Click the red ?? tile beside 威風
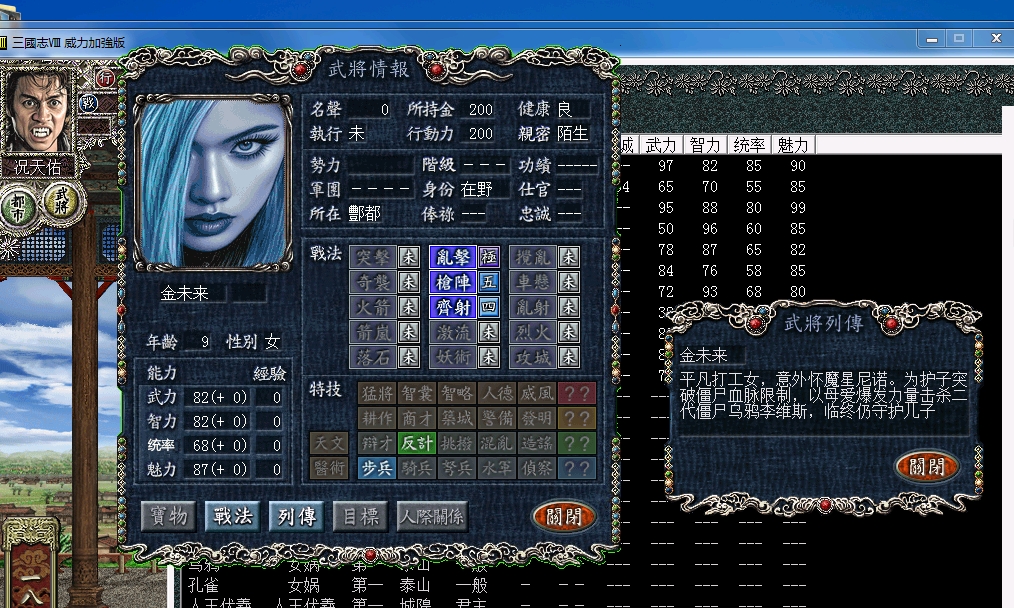 coord(577,393)
